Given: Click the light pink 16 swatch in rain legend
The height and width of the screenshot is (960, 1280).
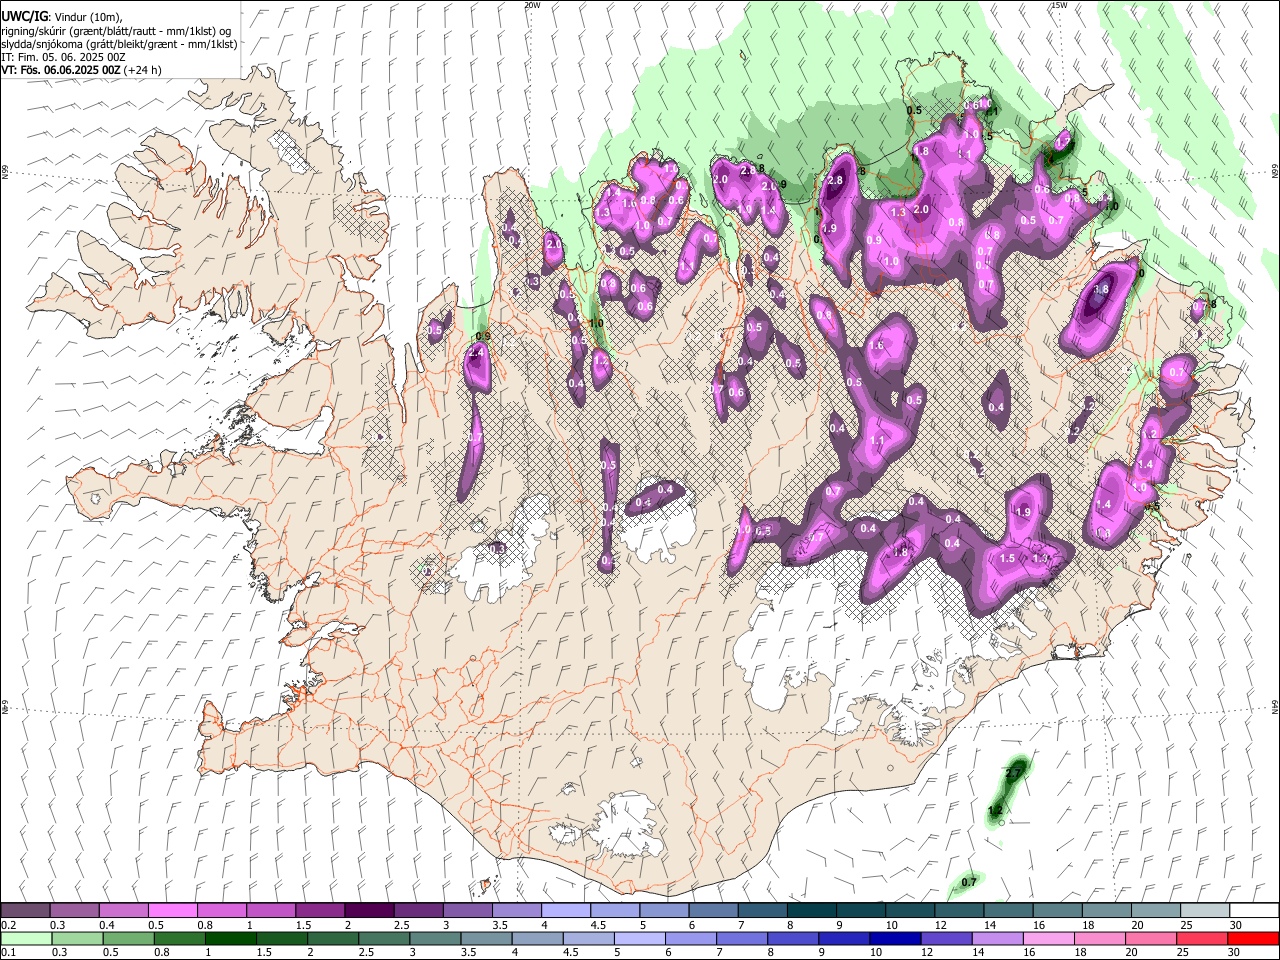Looking at the screenshot, I should click(x=1048, y=938).
